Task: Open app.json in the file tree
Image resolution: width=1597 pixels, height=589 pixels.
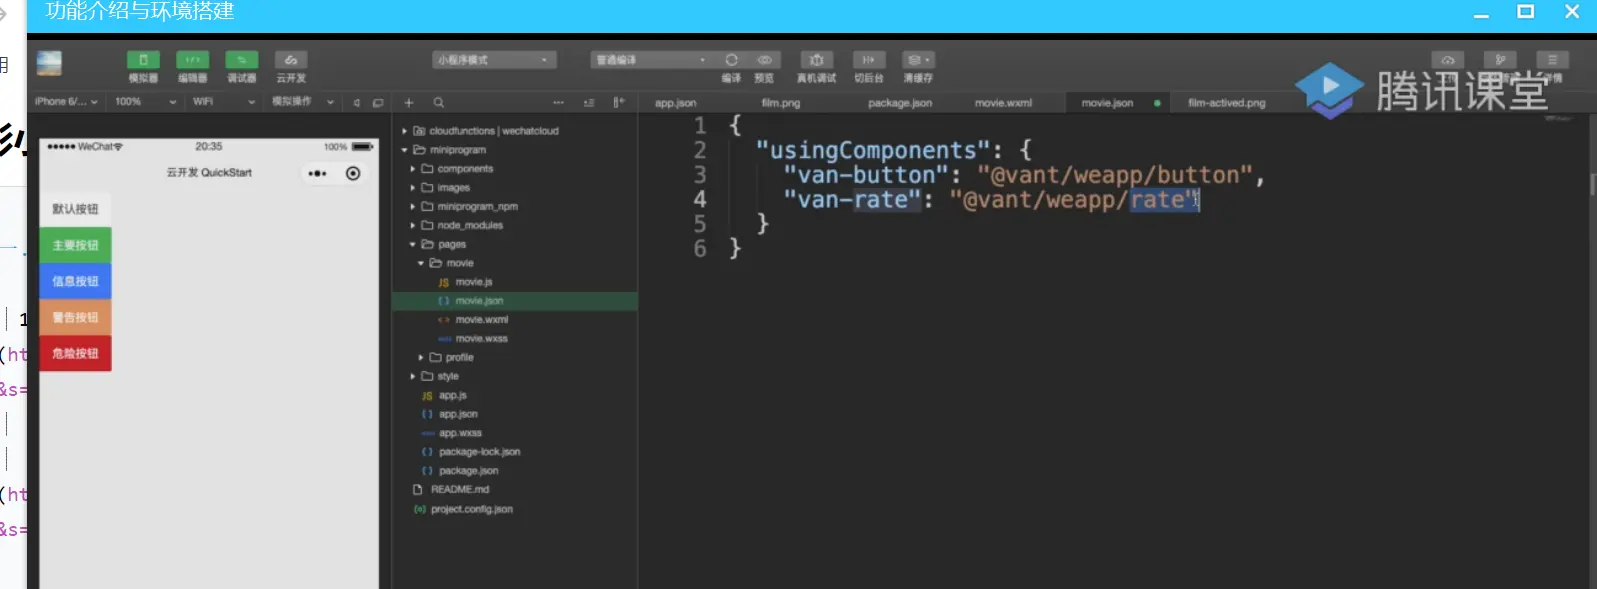Action: (458, 415)
